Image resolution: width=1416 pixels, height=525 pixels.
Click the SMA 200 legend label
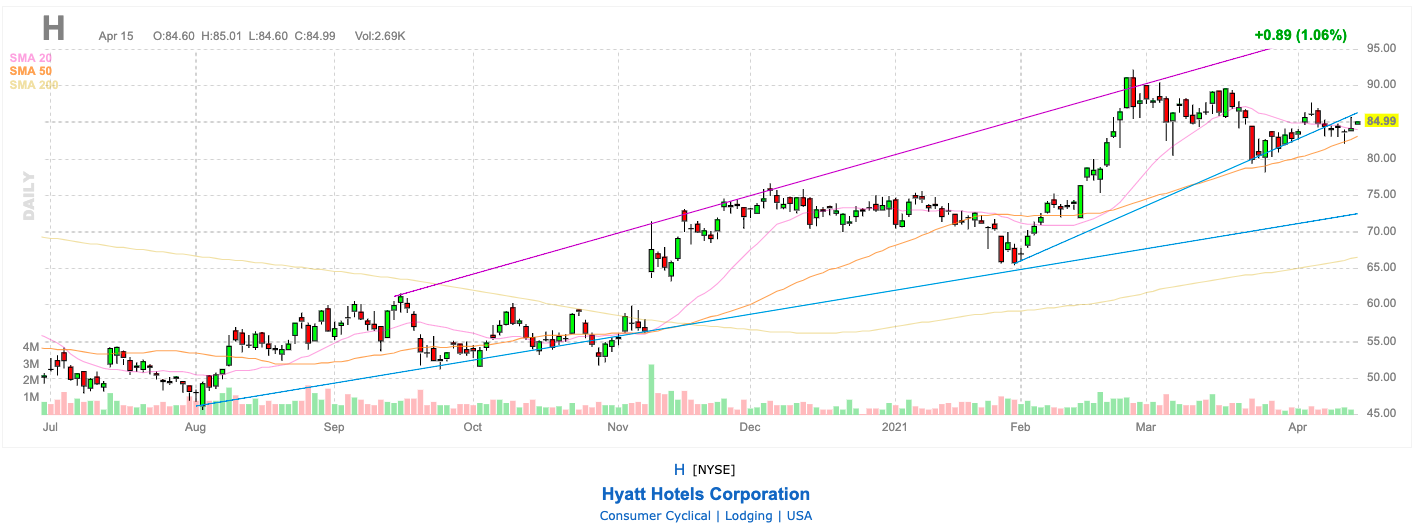(x=34, y=85)
